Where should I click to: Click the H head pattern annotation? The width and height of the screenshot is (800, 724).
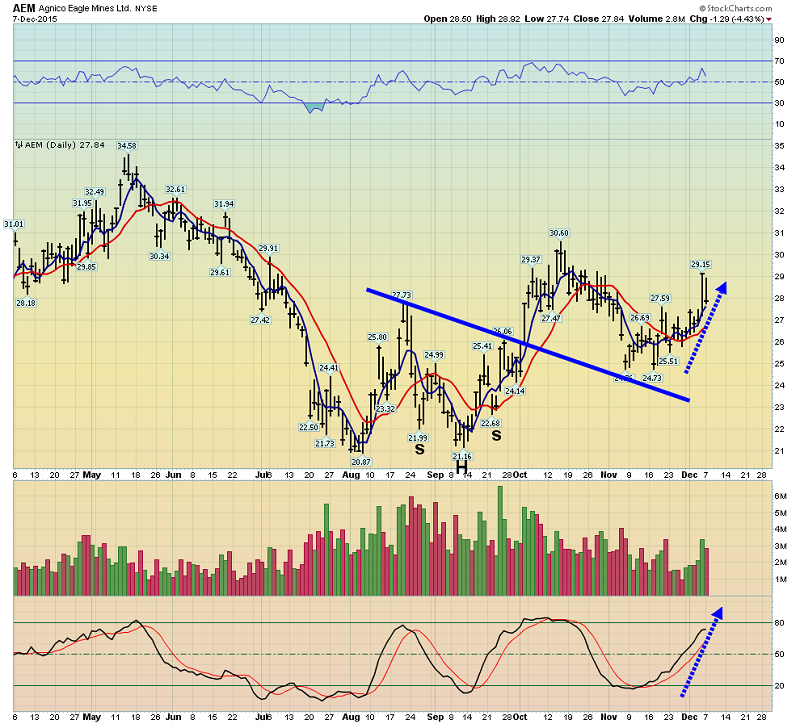(x=461, y=467)
